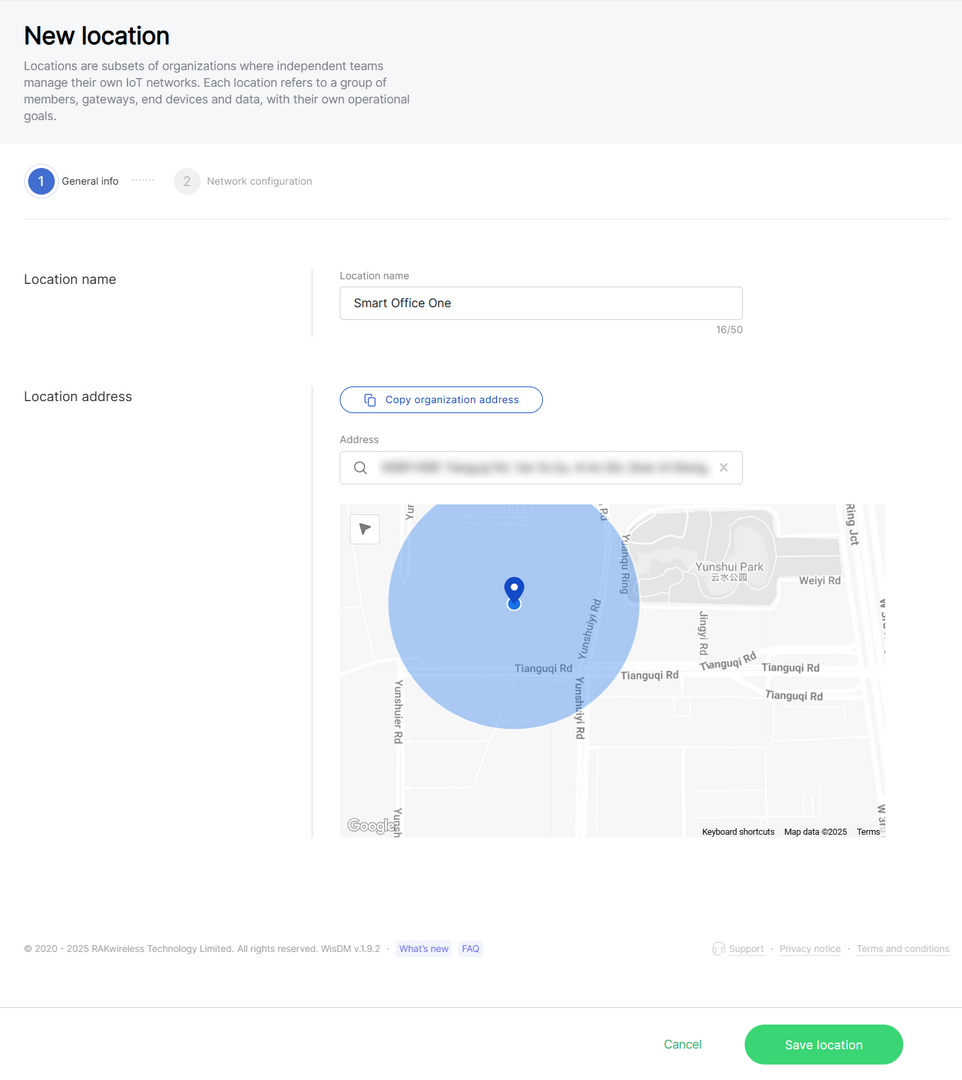Click inside the Location name text field
Image resolution: width=962 pixels, height=1080 pixels.
coord(540,302)
